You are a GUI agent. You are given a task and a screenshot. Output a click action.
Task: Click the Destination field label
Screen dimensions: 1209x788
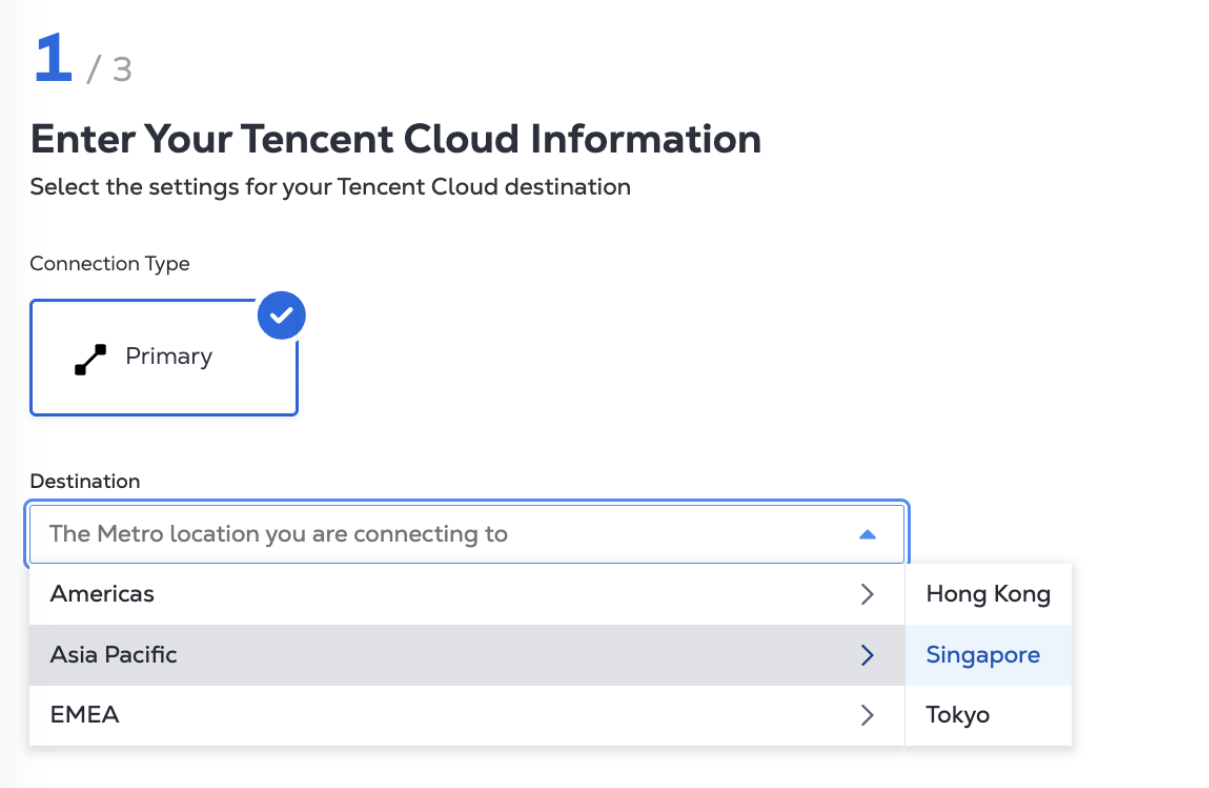[x=85, y=481]
